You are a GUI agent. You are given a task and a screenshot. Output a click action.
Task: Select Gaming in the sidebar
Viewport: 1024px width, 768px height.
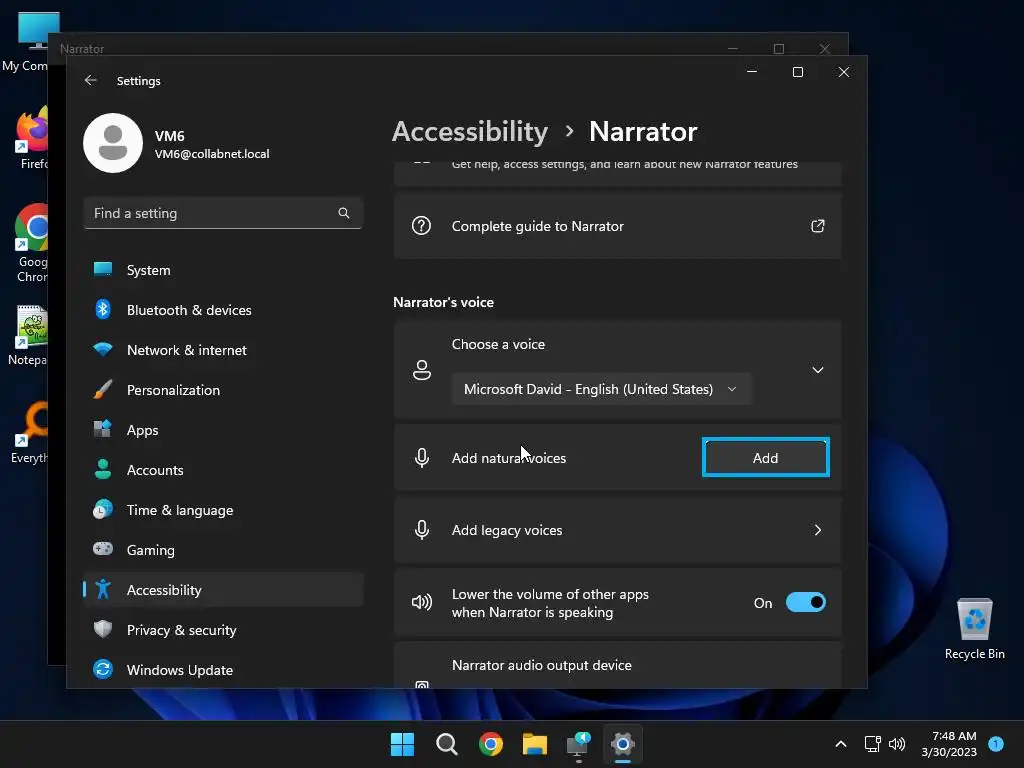point(223,549)
